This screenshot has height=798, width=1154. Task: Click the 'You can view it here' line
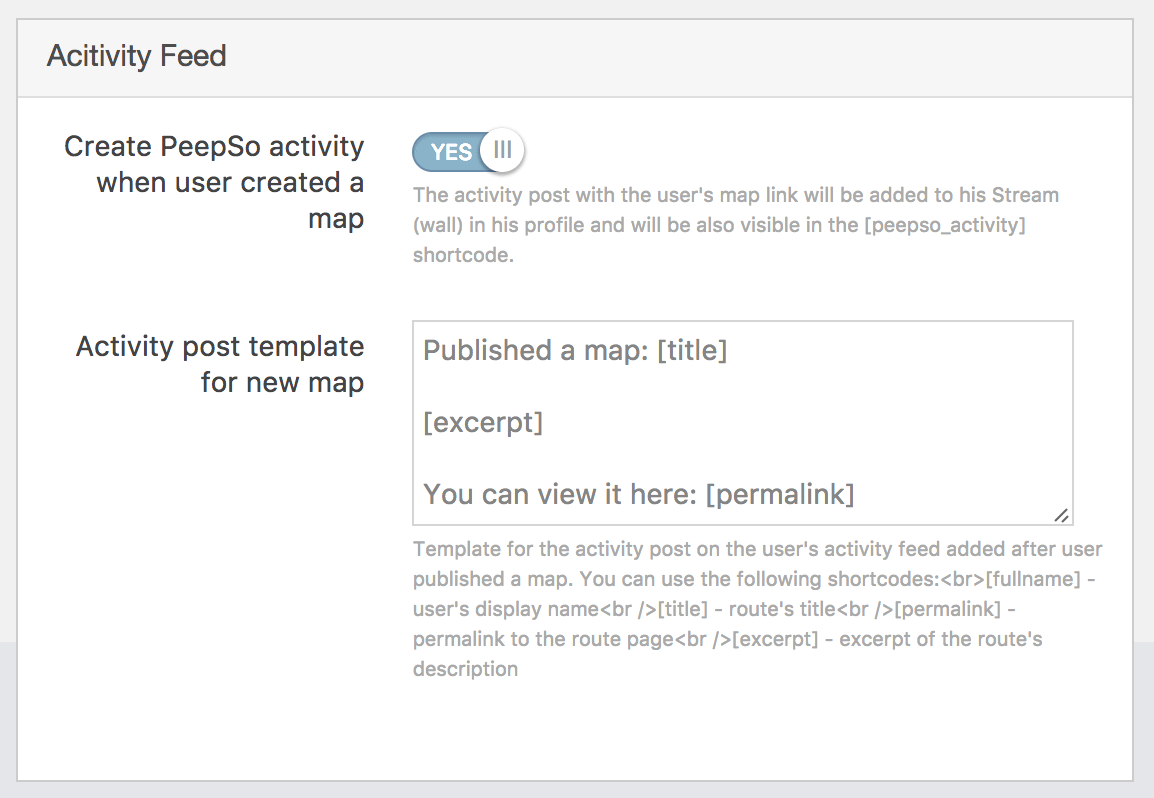560,494
